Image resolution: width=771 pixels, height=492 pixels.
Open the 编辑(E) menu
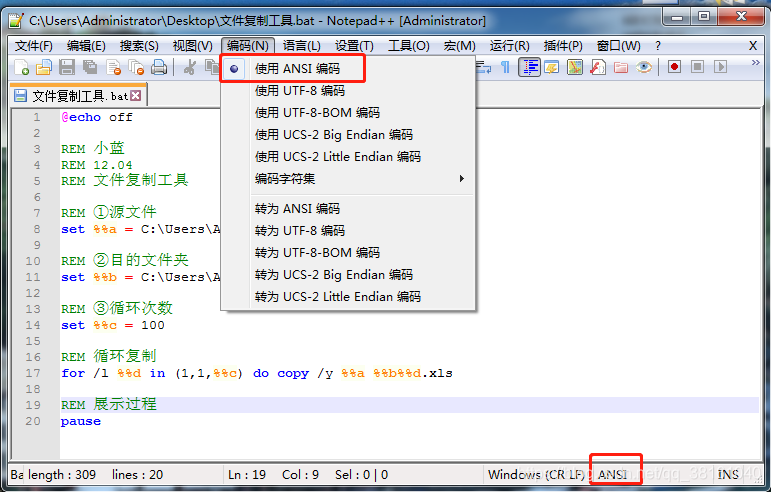tap(86, 46)
